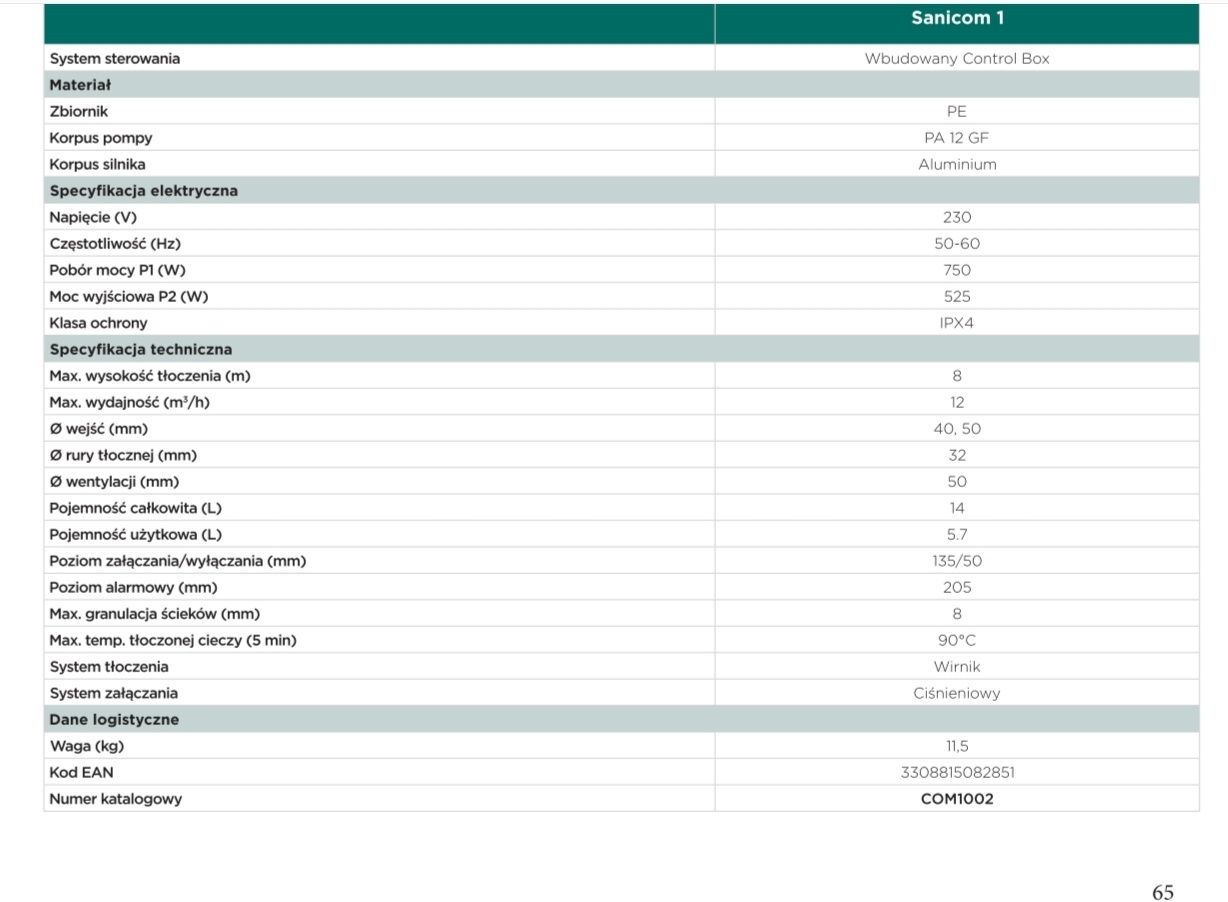Image resolution: width=1228 pixels, height=902 pixels.
Task: Click the "Pojemność użytkowa (L)" label
Action: [136, 535]
